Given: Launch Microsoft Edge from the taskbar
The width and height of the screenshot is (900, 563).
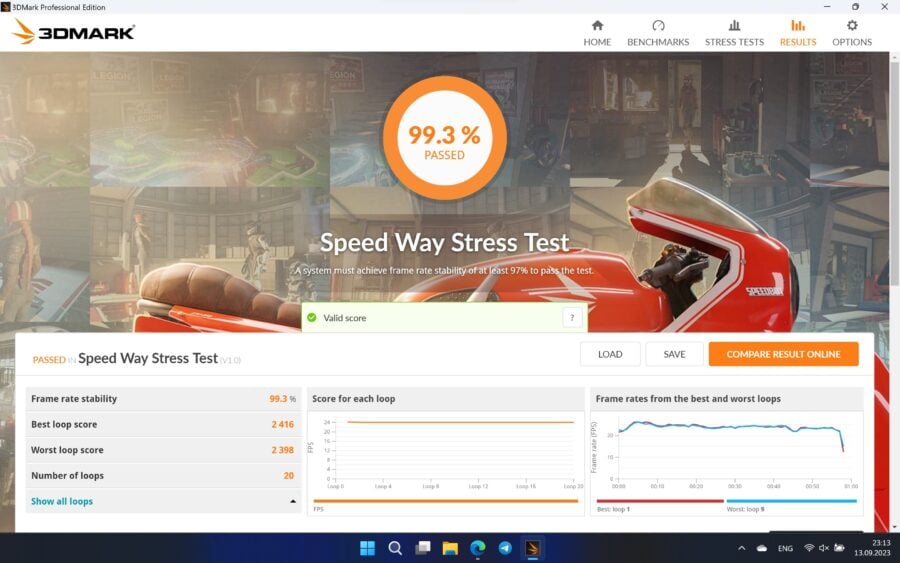Looking at the screenshot, I should click(478, 548).
